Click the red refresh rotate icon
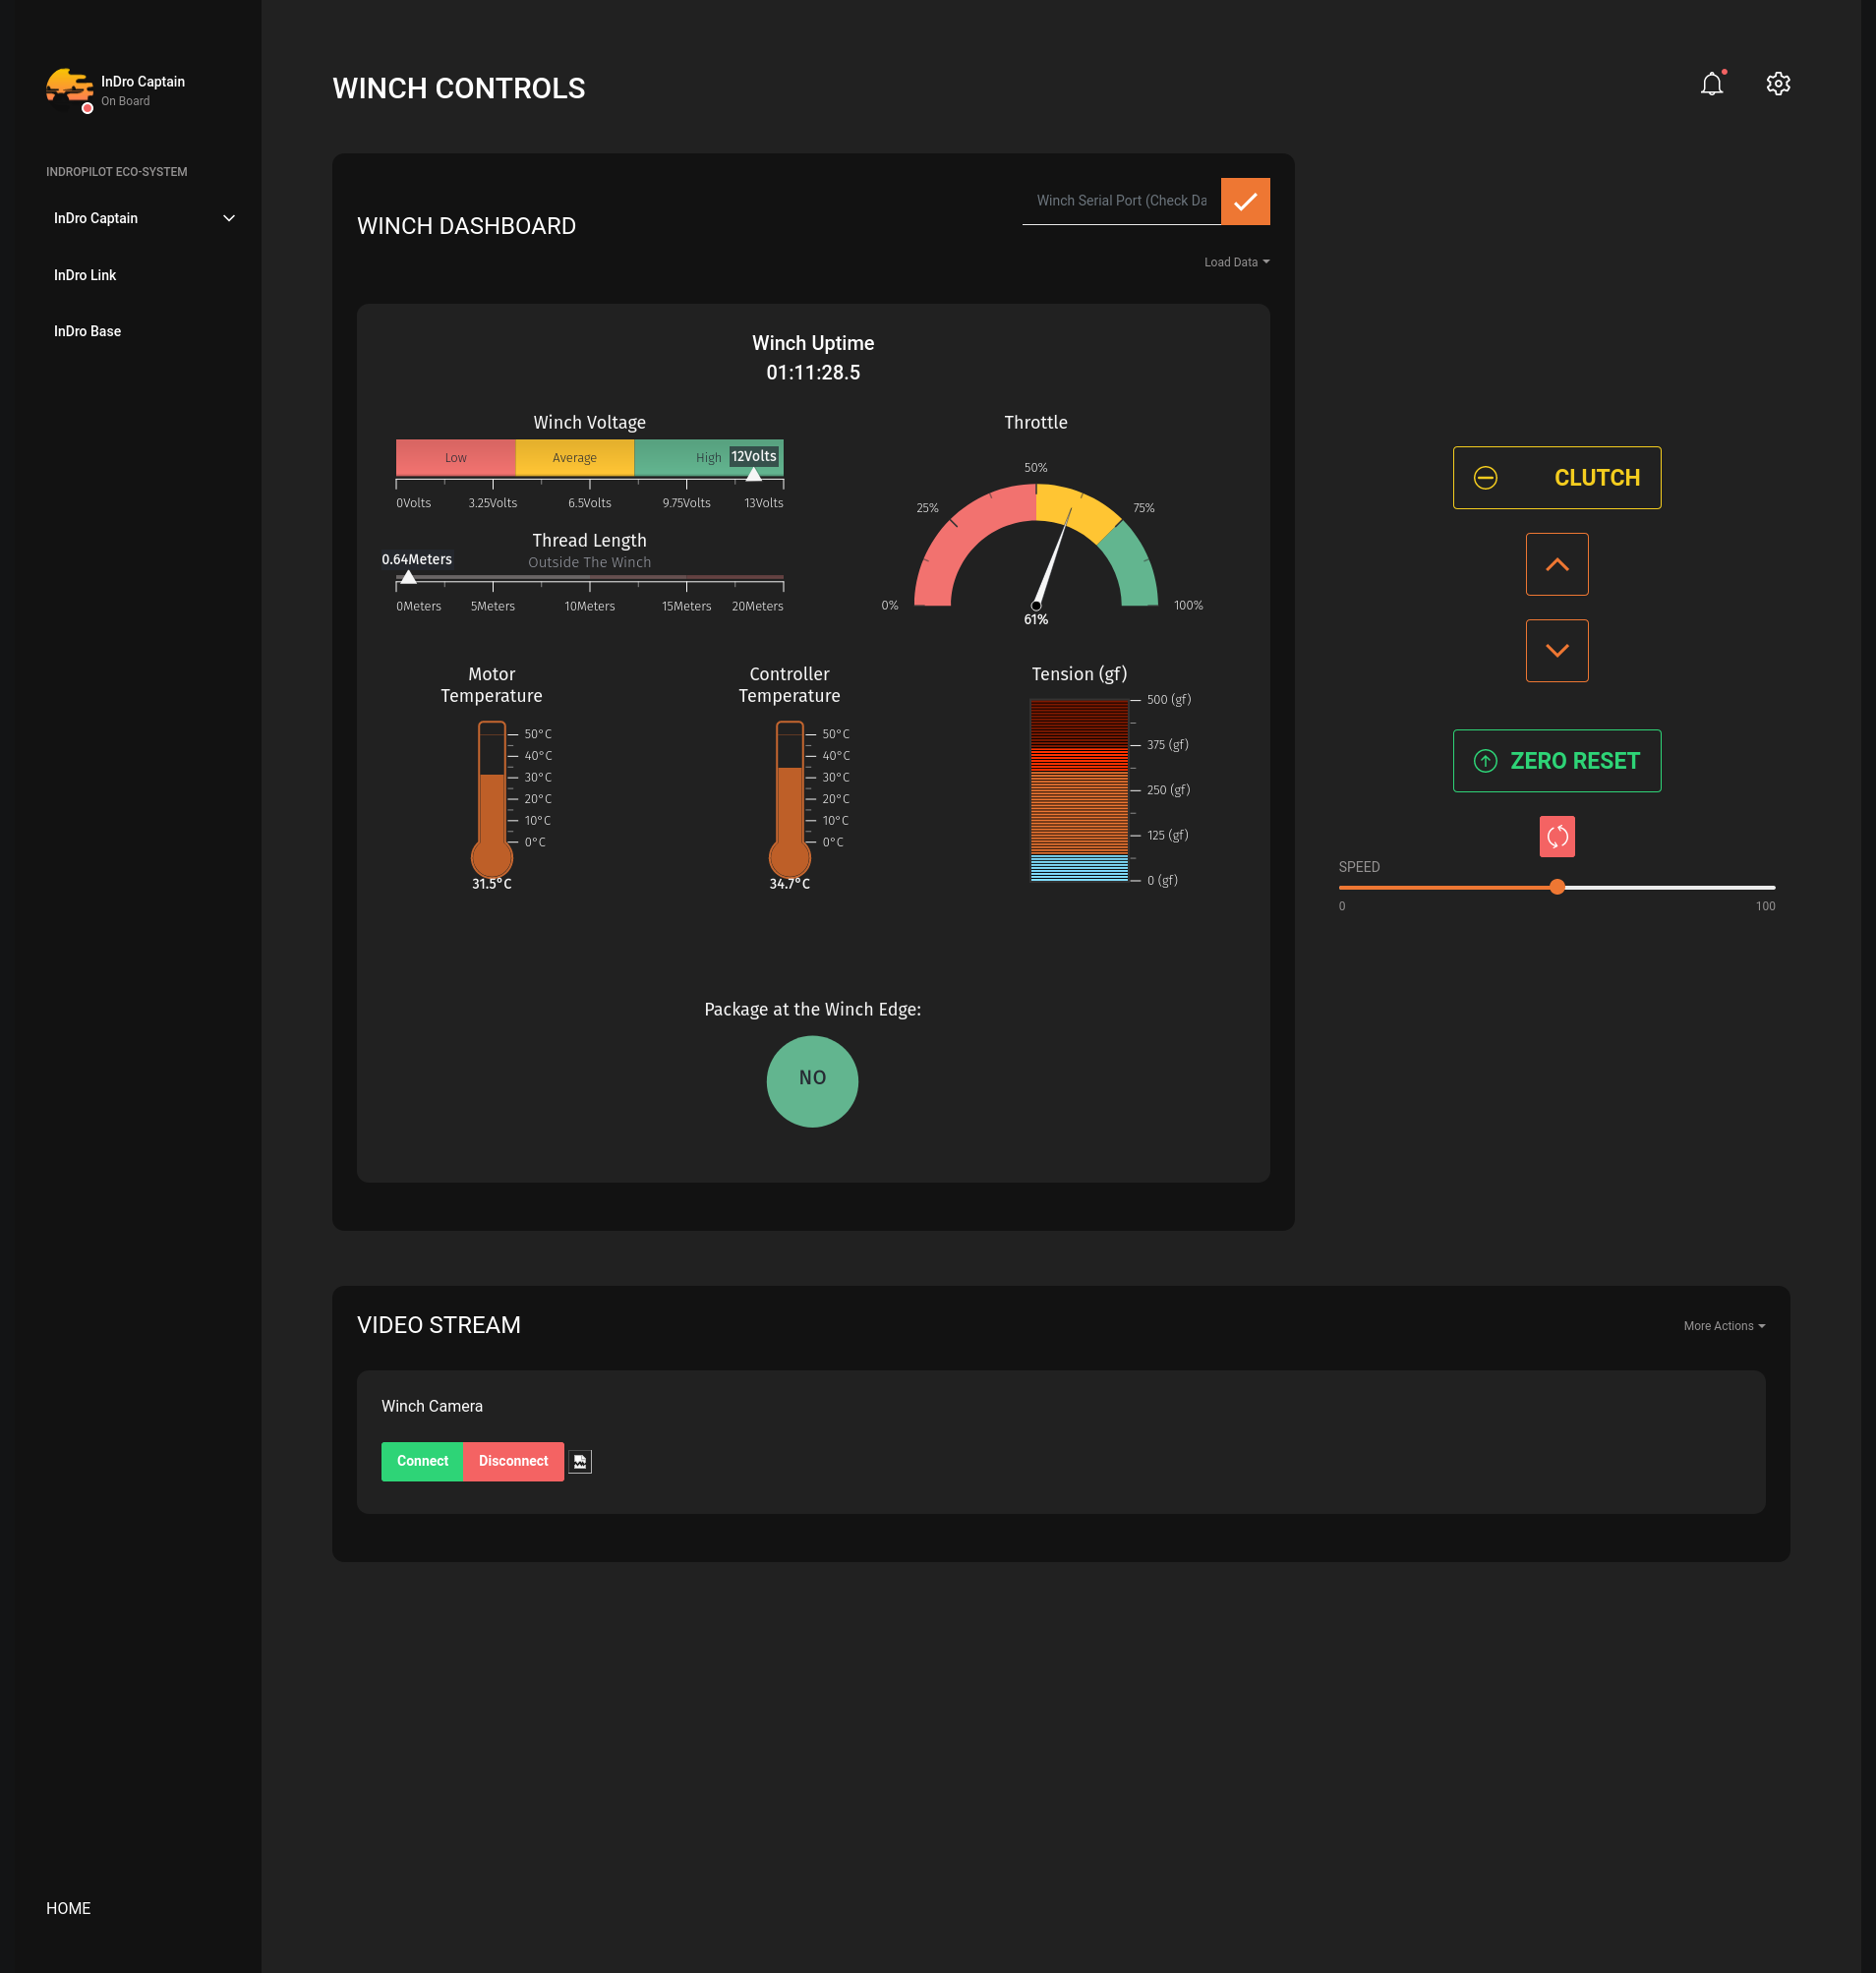Image resolution: width=1876 pixels, height=1973 pixels. [1556, 836]
